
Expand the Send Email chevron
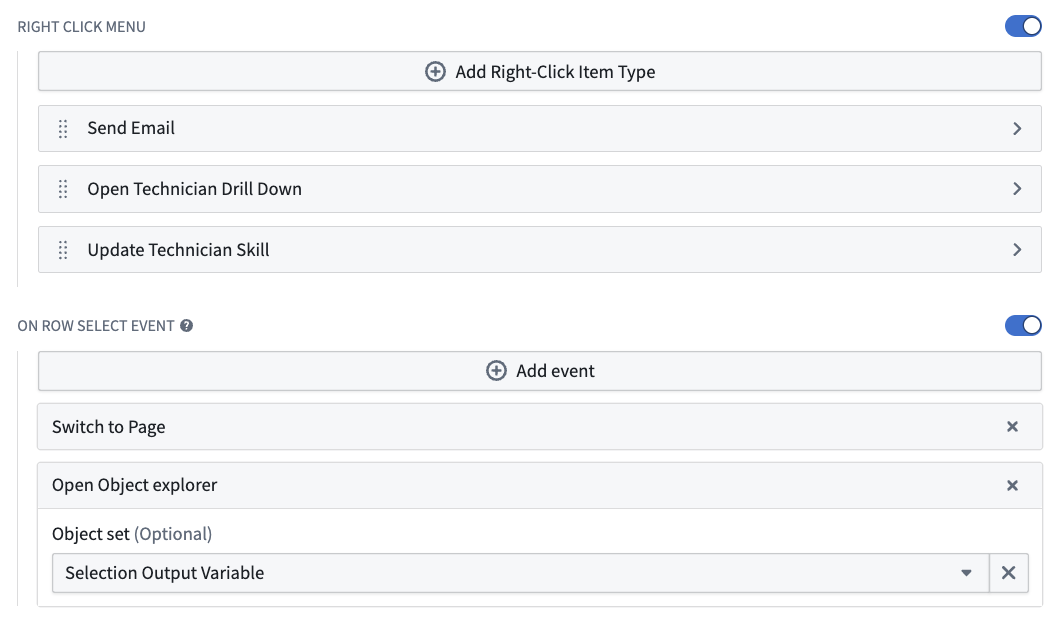(x=1017, y=129)
